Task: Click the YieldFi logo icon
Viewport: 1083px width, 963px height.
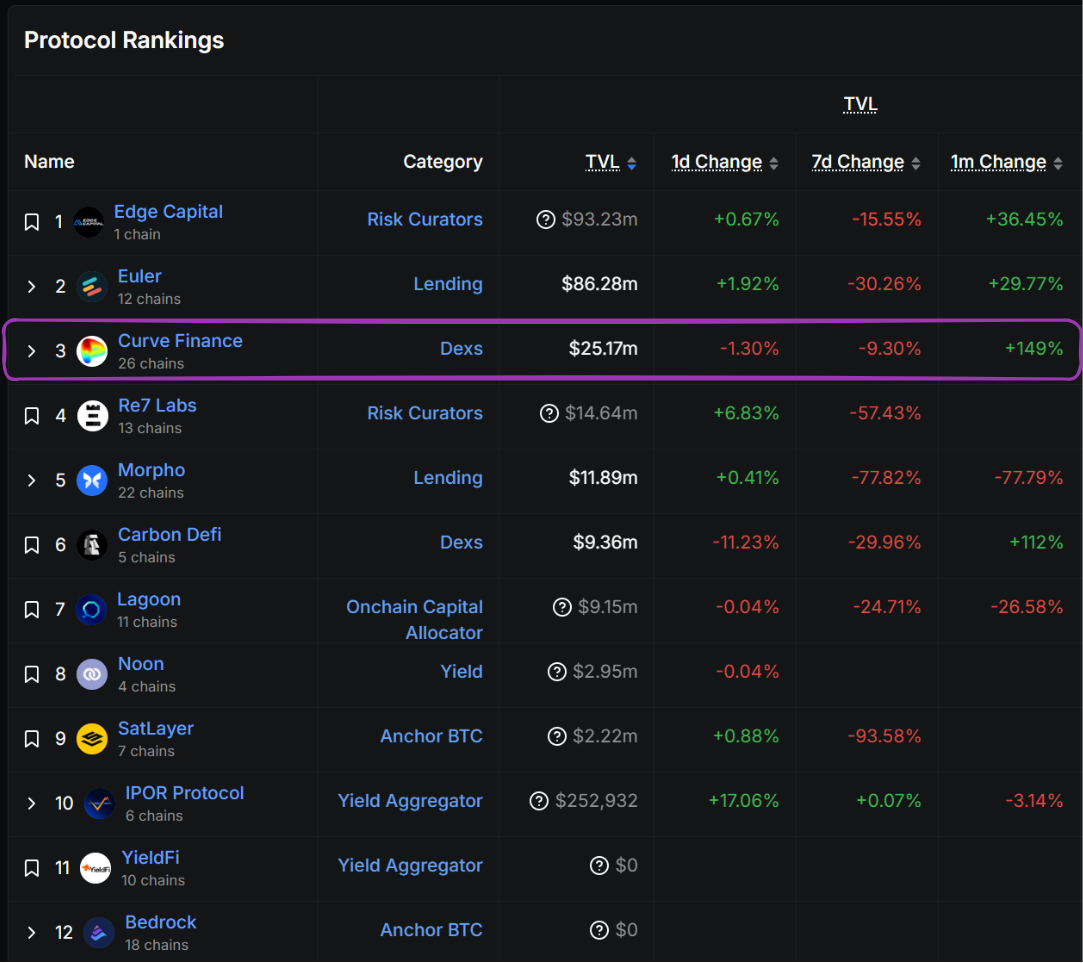Action: tap(95, 868)
